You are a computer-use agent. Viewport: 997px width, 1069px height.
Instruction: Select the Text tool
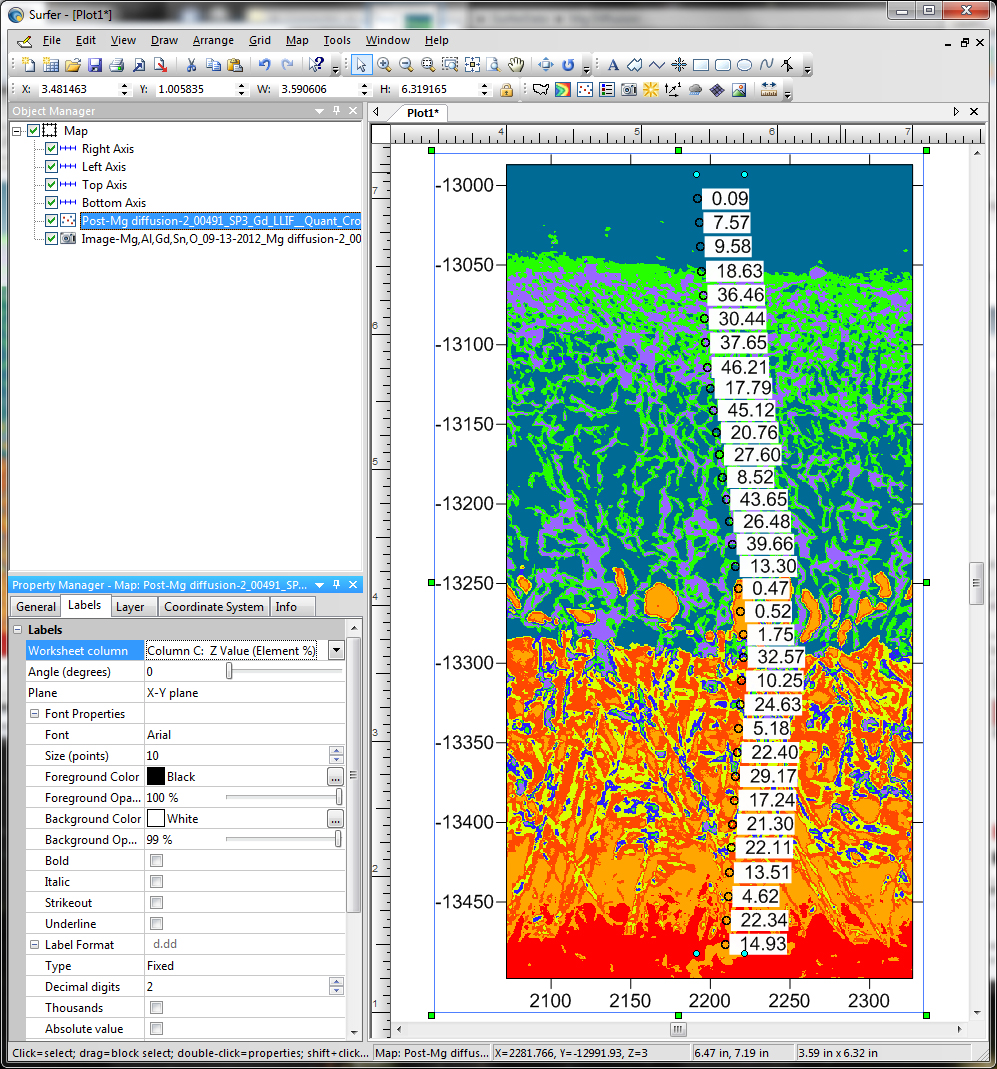point(613,65)
